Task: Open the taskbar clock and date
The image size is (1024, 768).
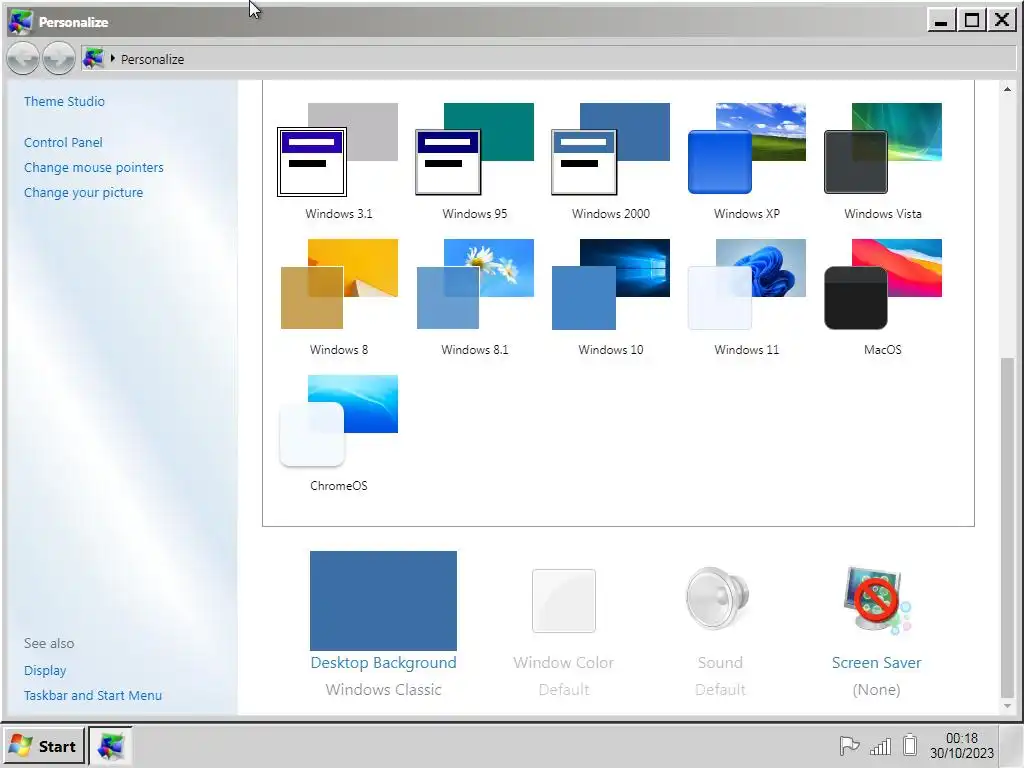Action: click(962, 746)
